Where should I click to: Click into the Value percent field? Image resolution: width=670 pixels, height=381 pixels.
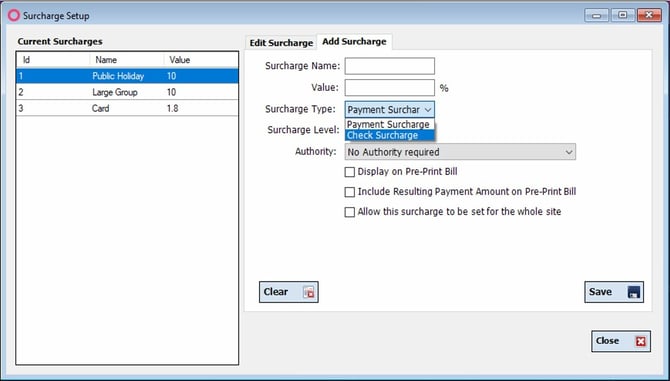point(389,88)
